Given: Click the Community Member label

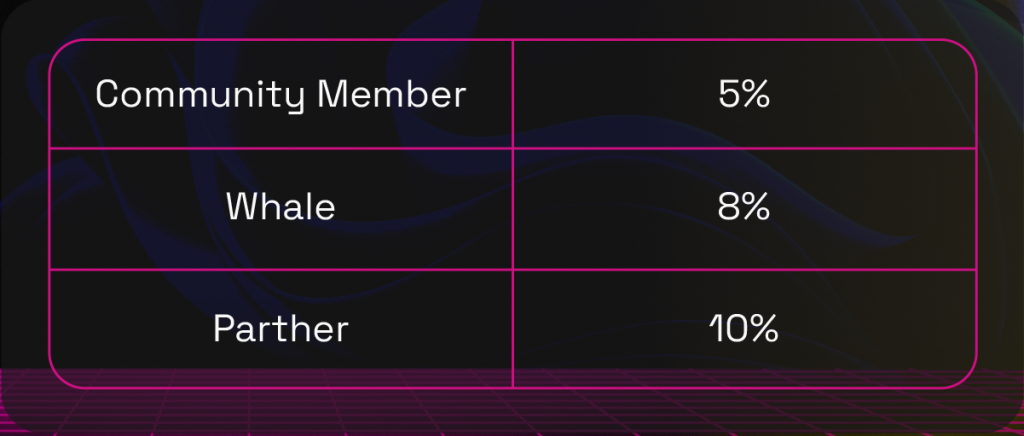Looking at the screenshot, I should coord(281,95).
